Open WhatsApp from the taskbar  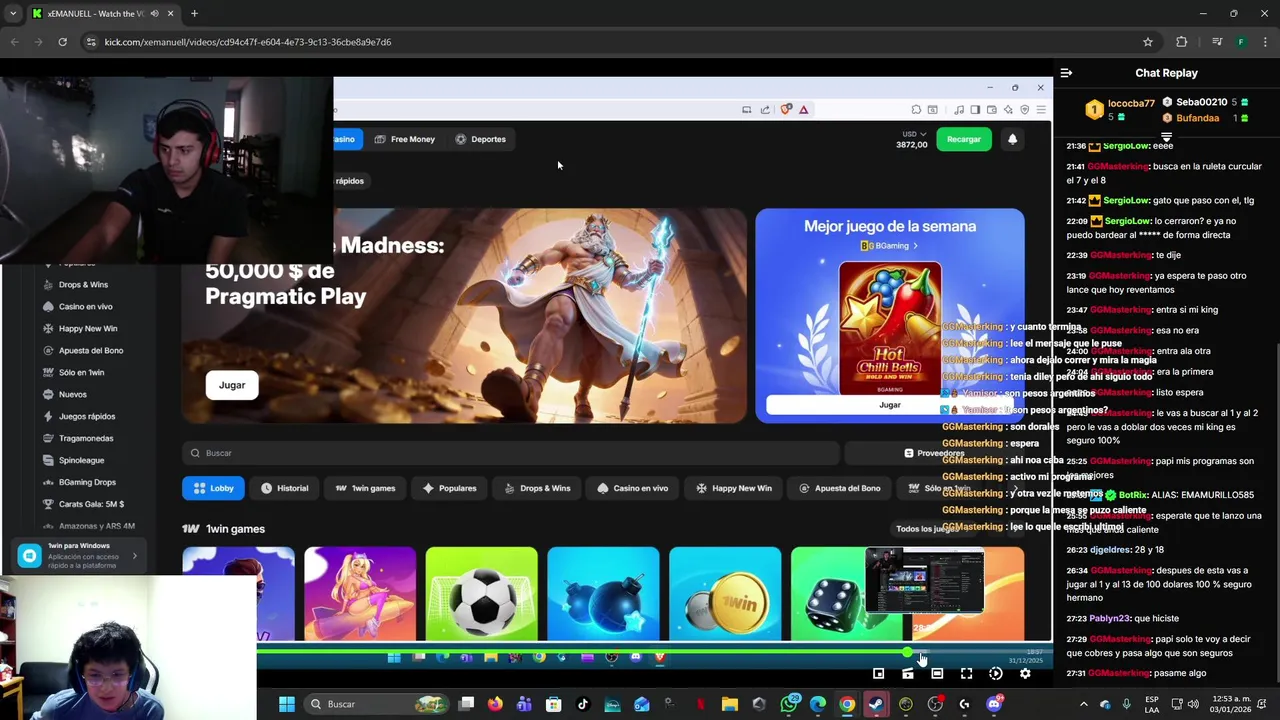(x=789, y=704)
